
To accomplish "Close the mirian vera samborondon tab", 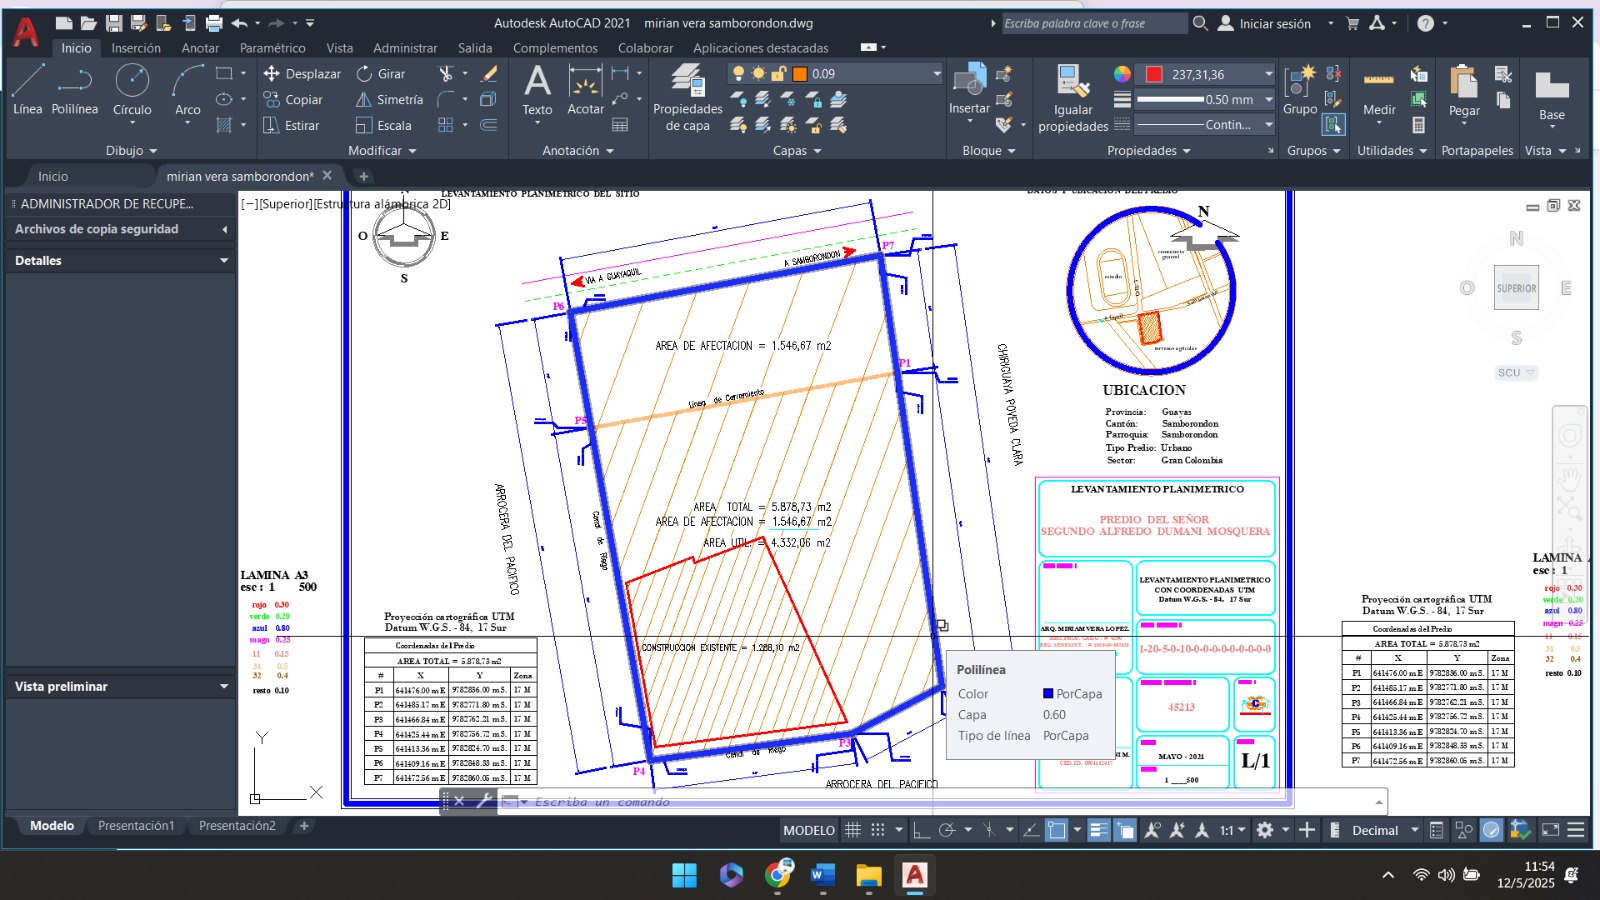I will click(327, 175).
